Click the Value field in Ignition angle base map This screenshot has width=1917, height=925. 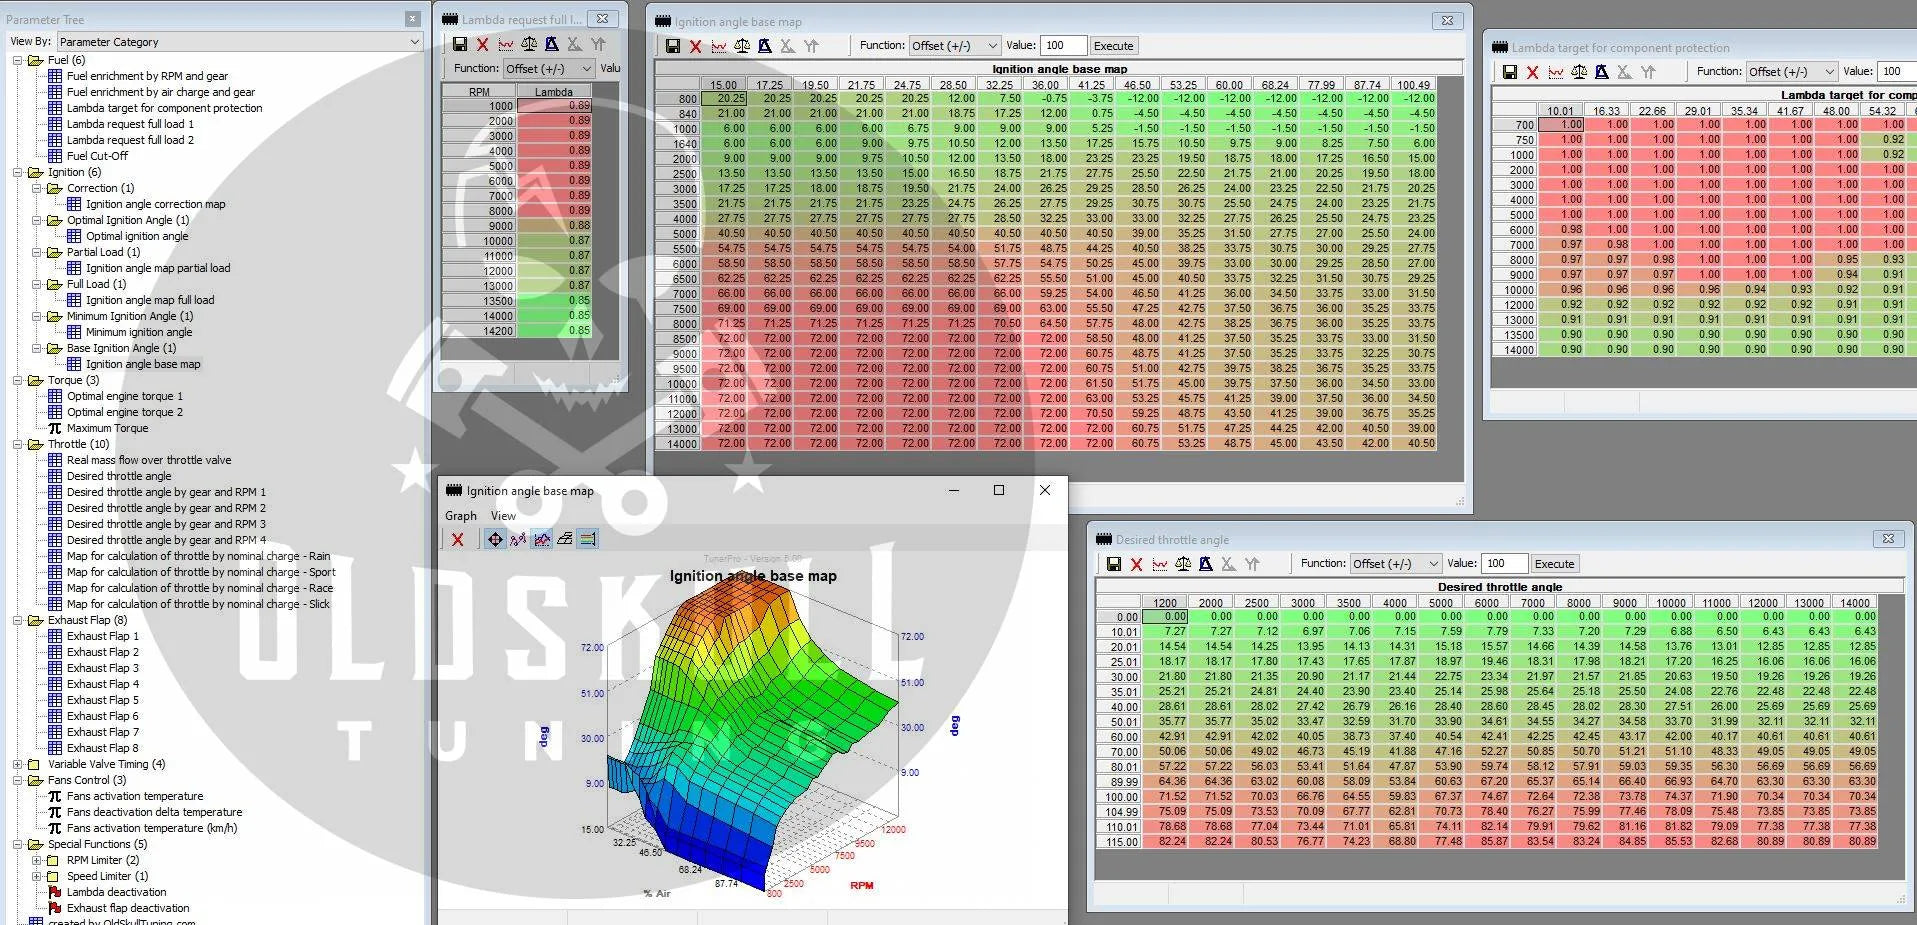[1062, 46]
